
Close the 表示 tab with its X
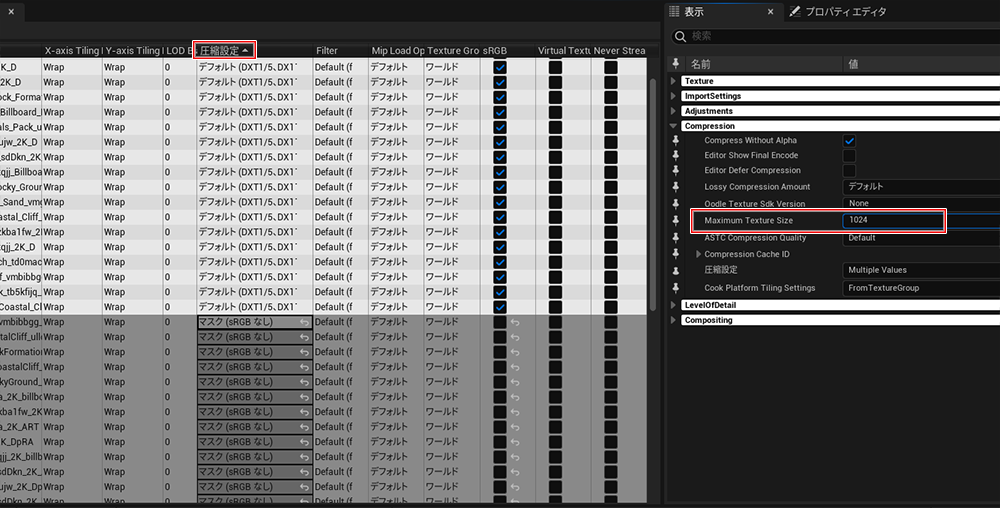click(770, 12)
